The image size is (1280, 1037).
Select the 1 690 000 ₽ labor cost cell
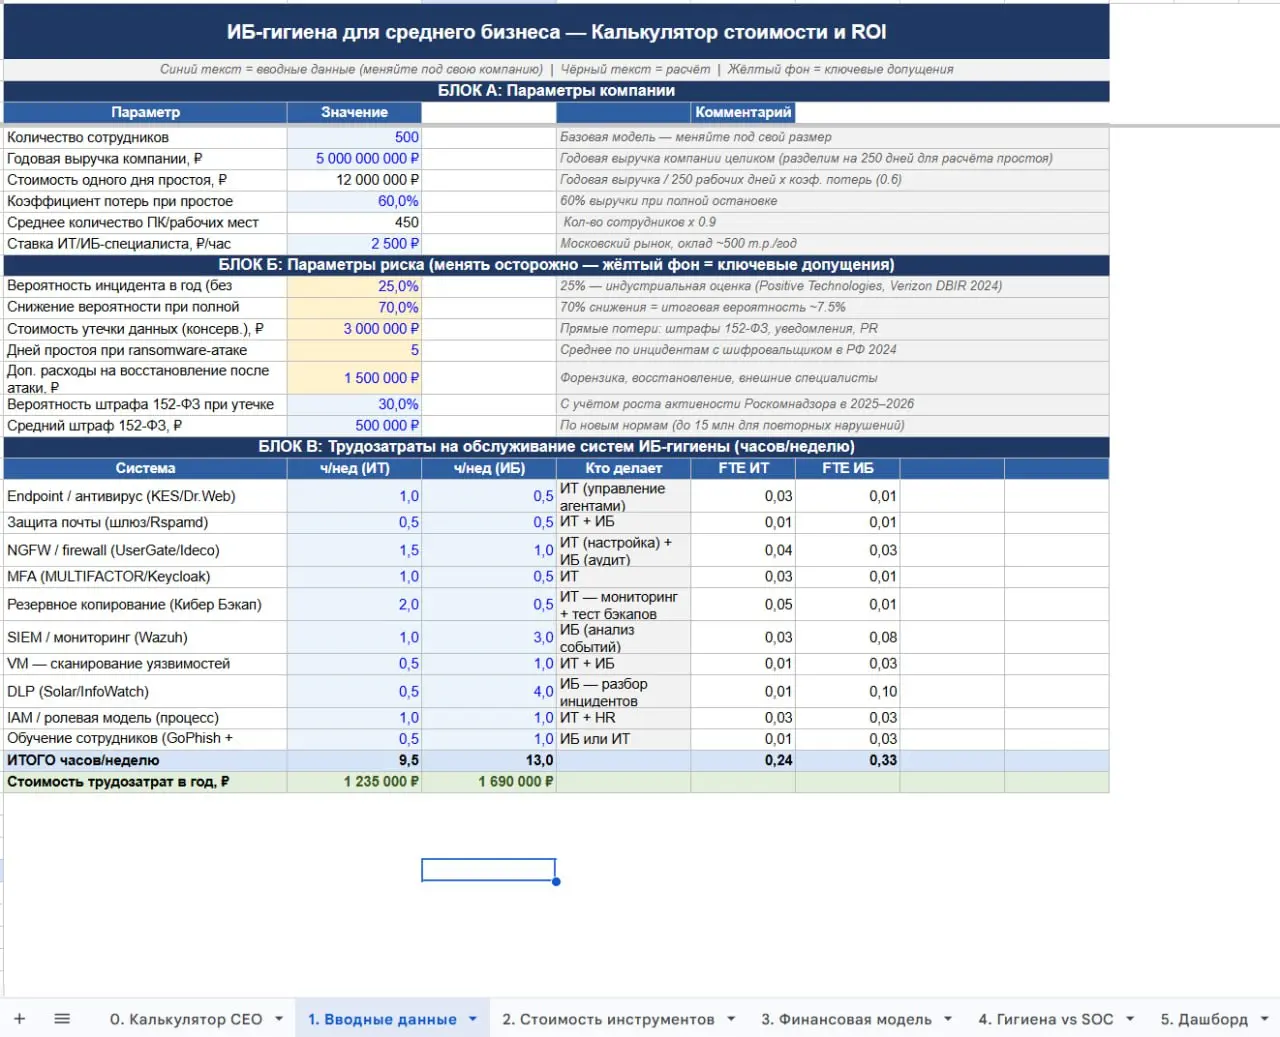pyautogui.click(x=489, y=782)
